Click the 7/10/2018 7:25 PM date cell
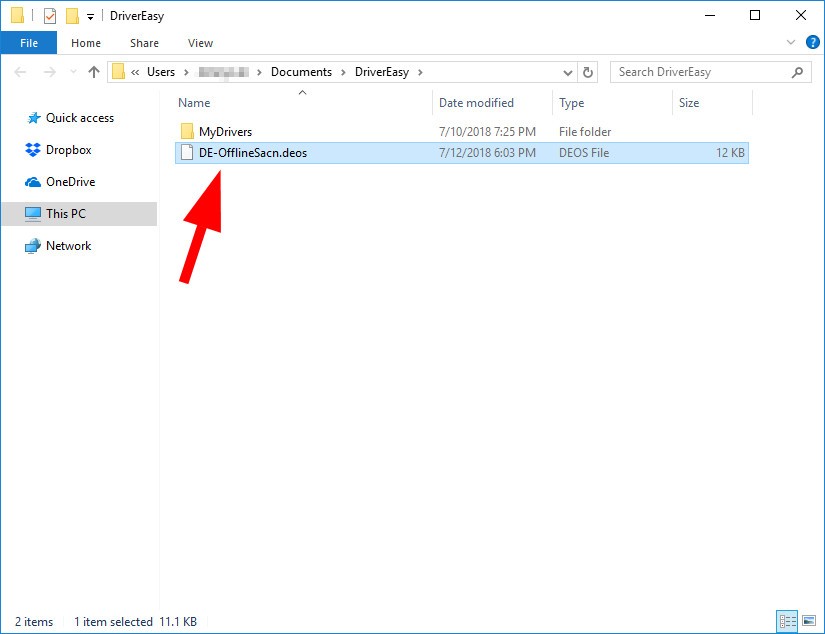The height and width of the screenshot is (634, 825). coord(487,132)
